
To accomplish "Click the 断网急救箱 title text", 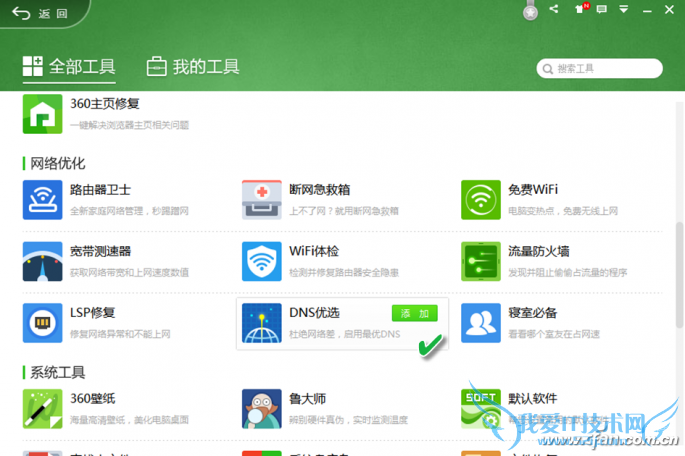I will 320,190.
